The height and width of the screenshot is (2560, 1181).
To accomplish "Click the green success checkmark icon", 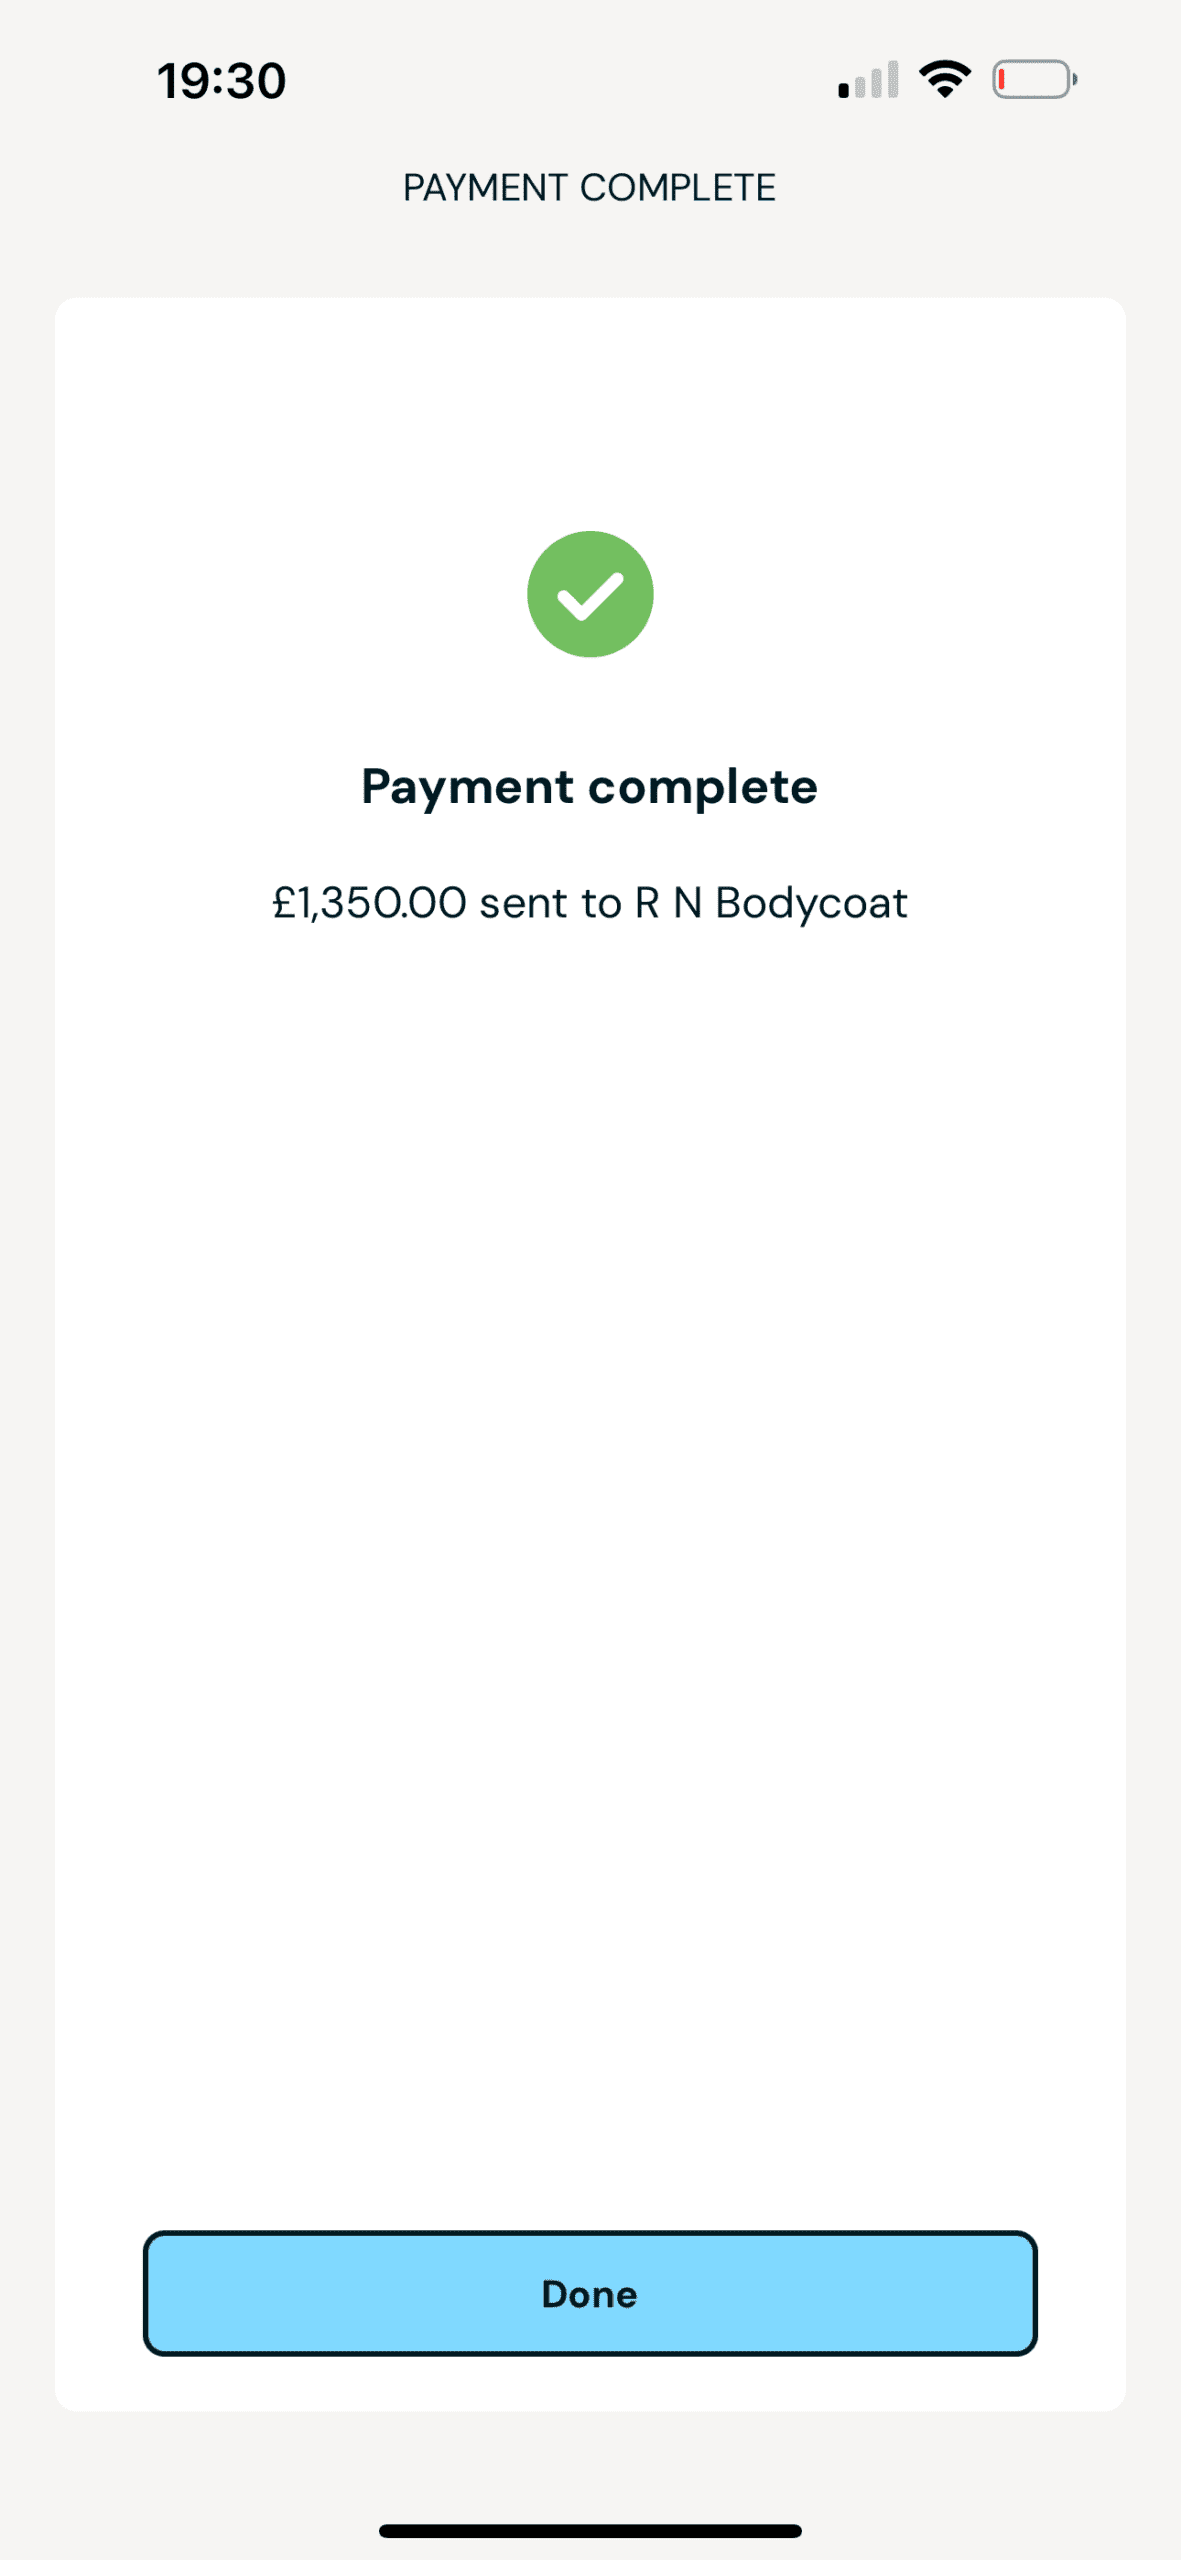I will tap(590, 594).
